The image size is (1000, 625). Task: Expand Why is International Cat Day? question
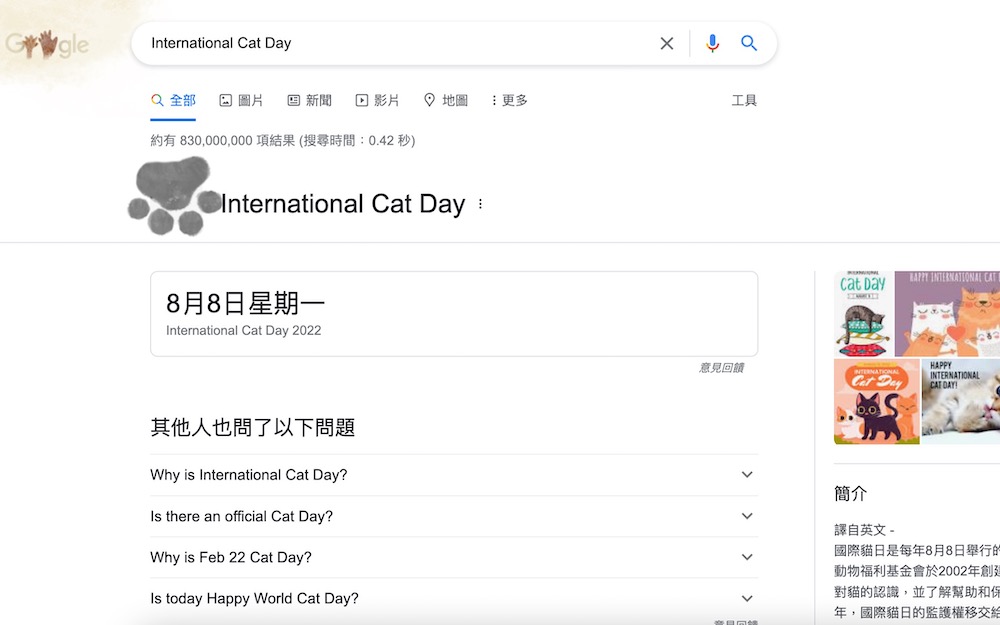point(454,474)
